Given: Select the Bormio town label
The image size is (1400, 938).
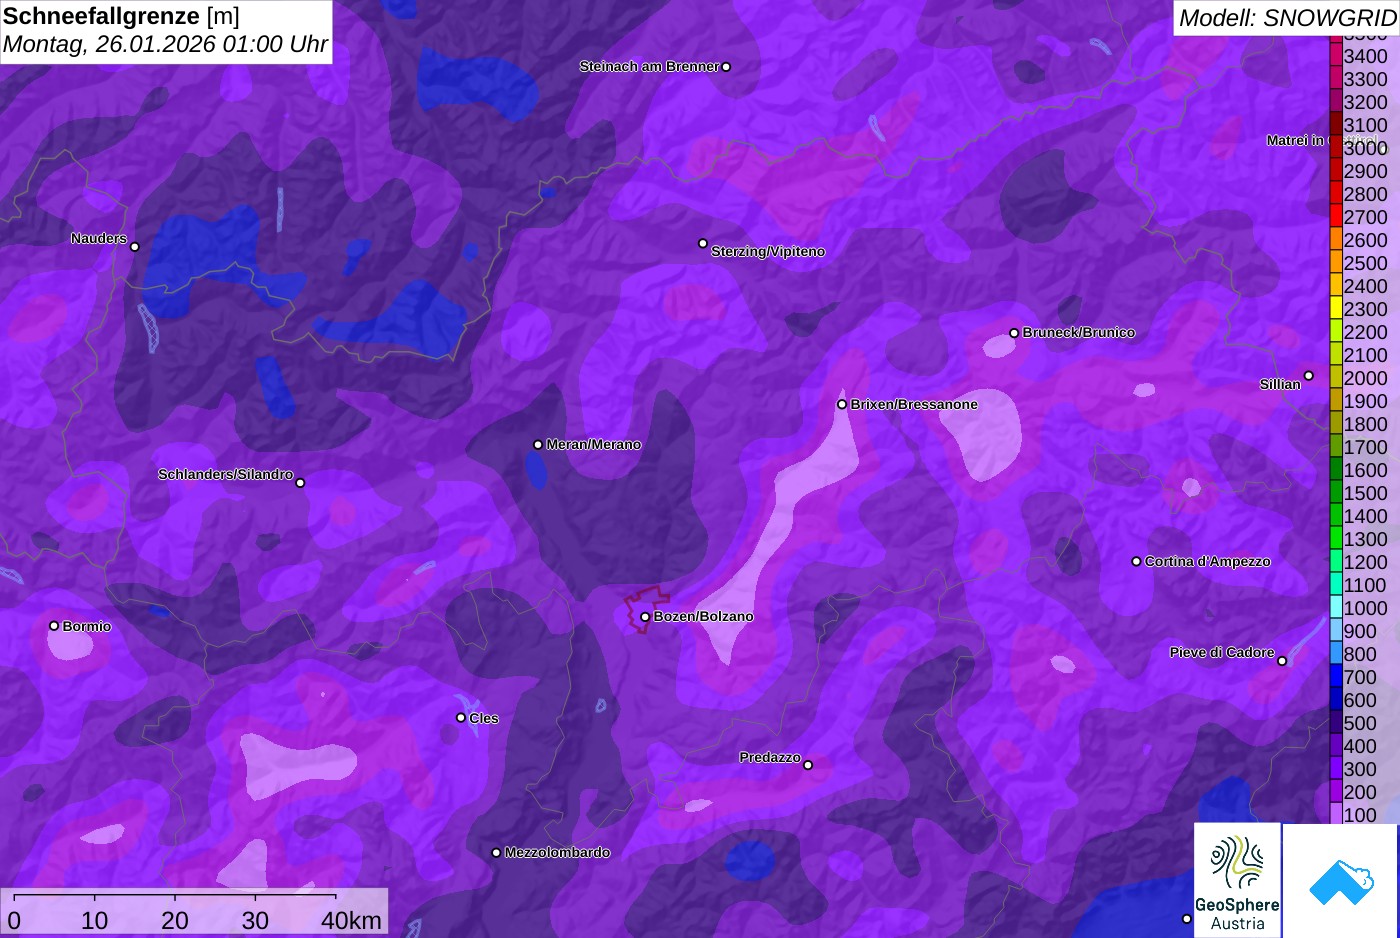Looking at the screenshot, I should click(87, 626).
